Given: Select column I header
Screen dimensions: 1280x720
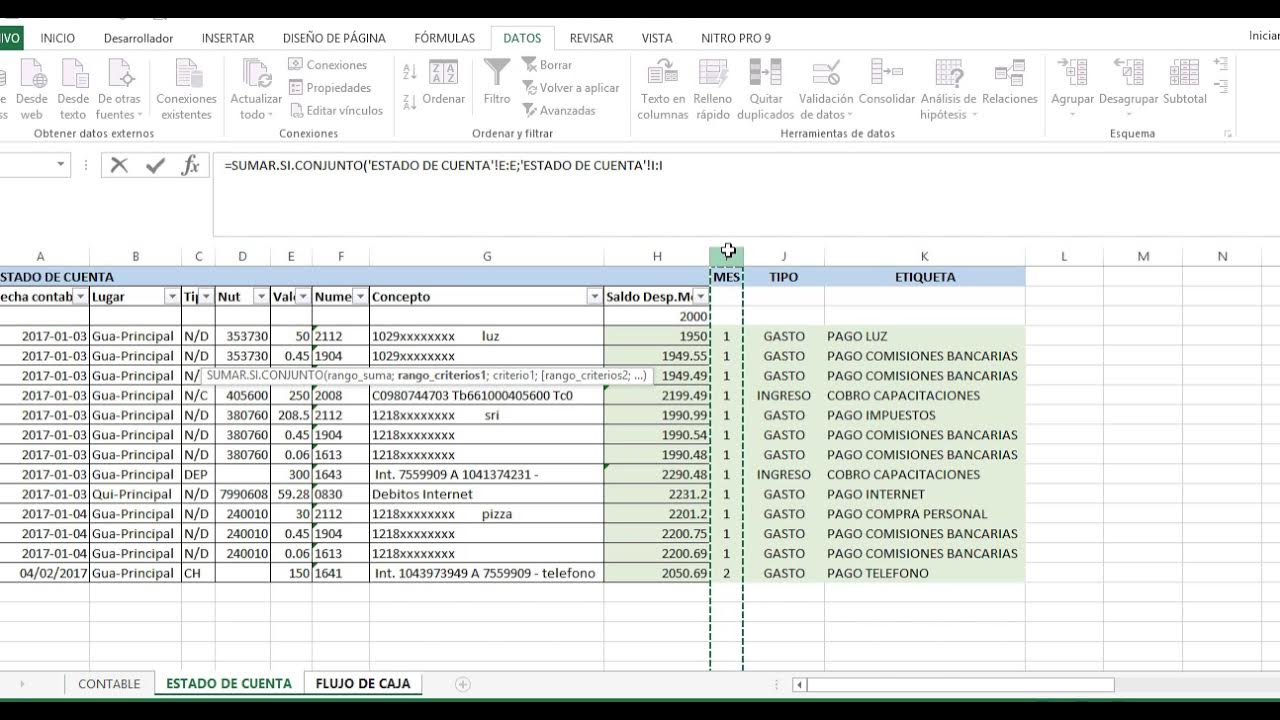Looking at the screenshot, I should 727,256.
